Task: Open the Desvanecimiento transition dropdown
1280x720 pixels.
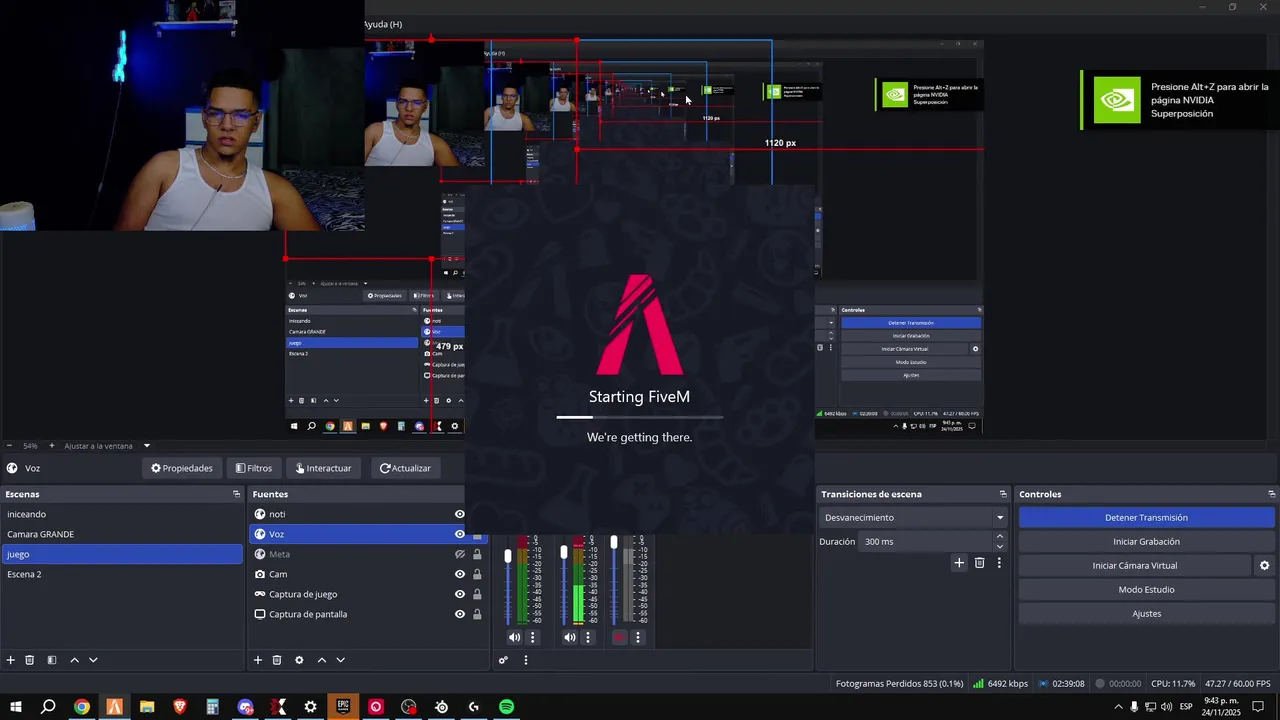Action: point(913,518)
